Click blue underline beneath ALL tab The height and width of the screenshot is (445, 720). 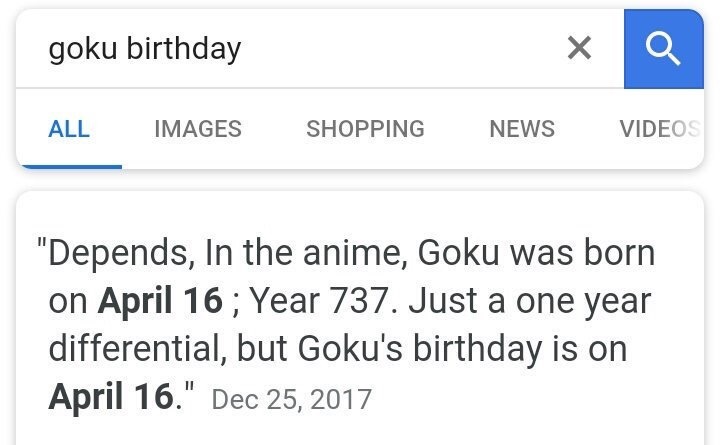(x=69, y=165)
